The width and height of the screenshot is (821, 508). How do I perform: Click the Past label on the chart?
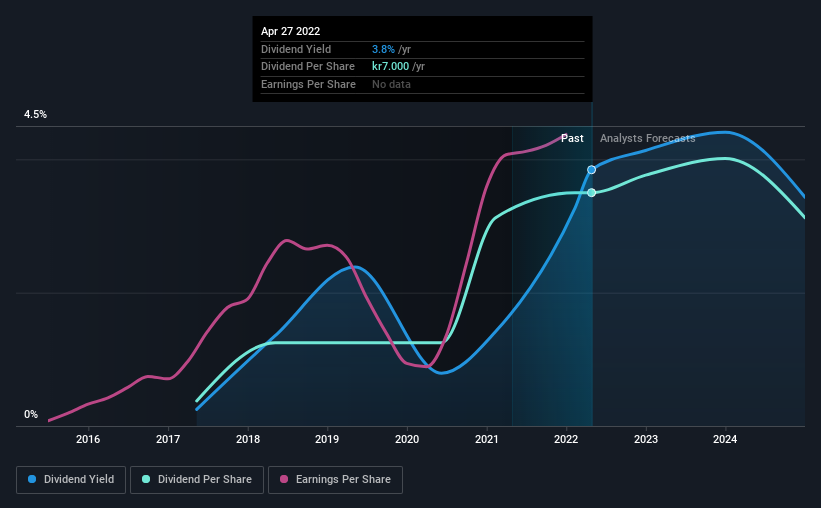(x=572, y=138)
